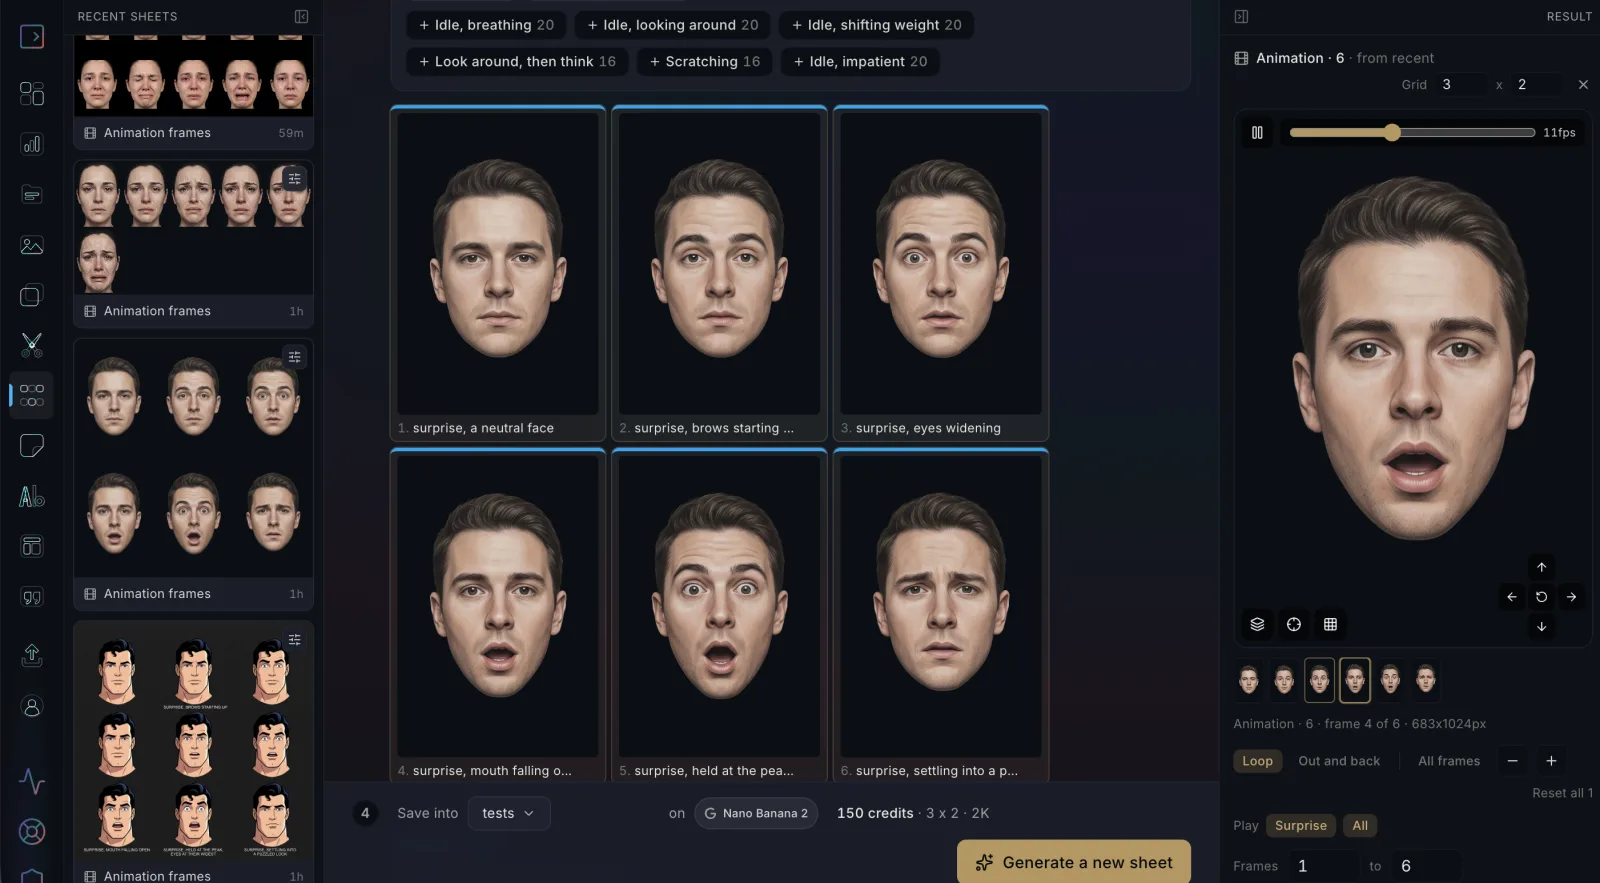Open the sticky note icon in sidebar

point(32,446)
